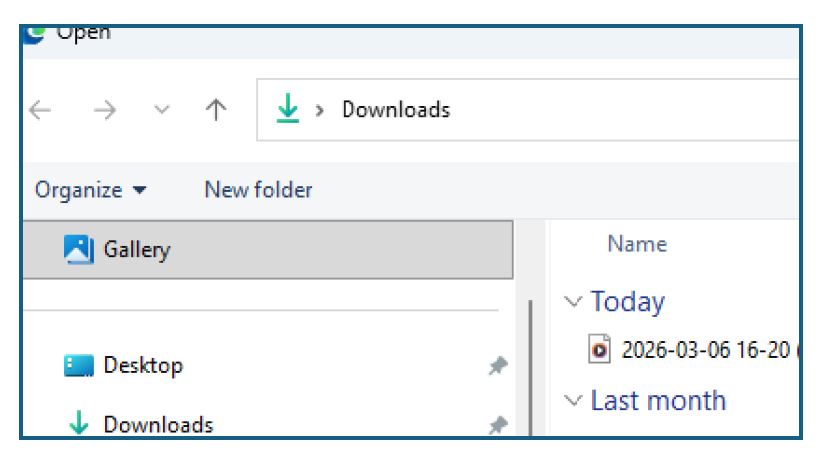Go up one folder level with Up arrow

click(214, 110)
